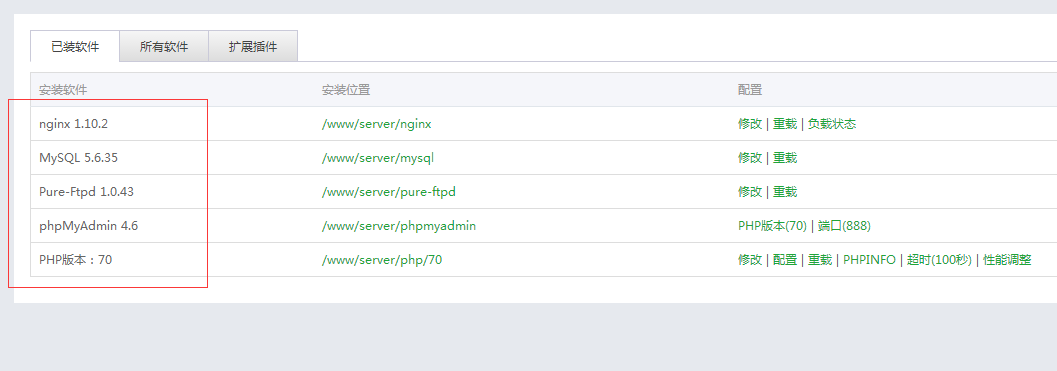Click the 安装位置 column header
The width and height of the screenshot is (1057, 371).
point(346,90)
